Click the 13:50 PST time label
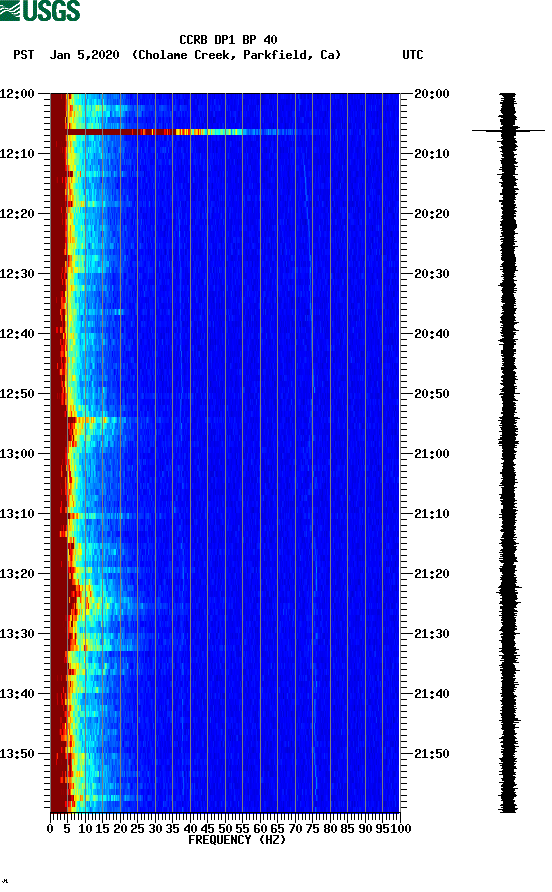 [17, 754]
